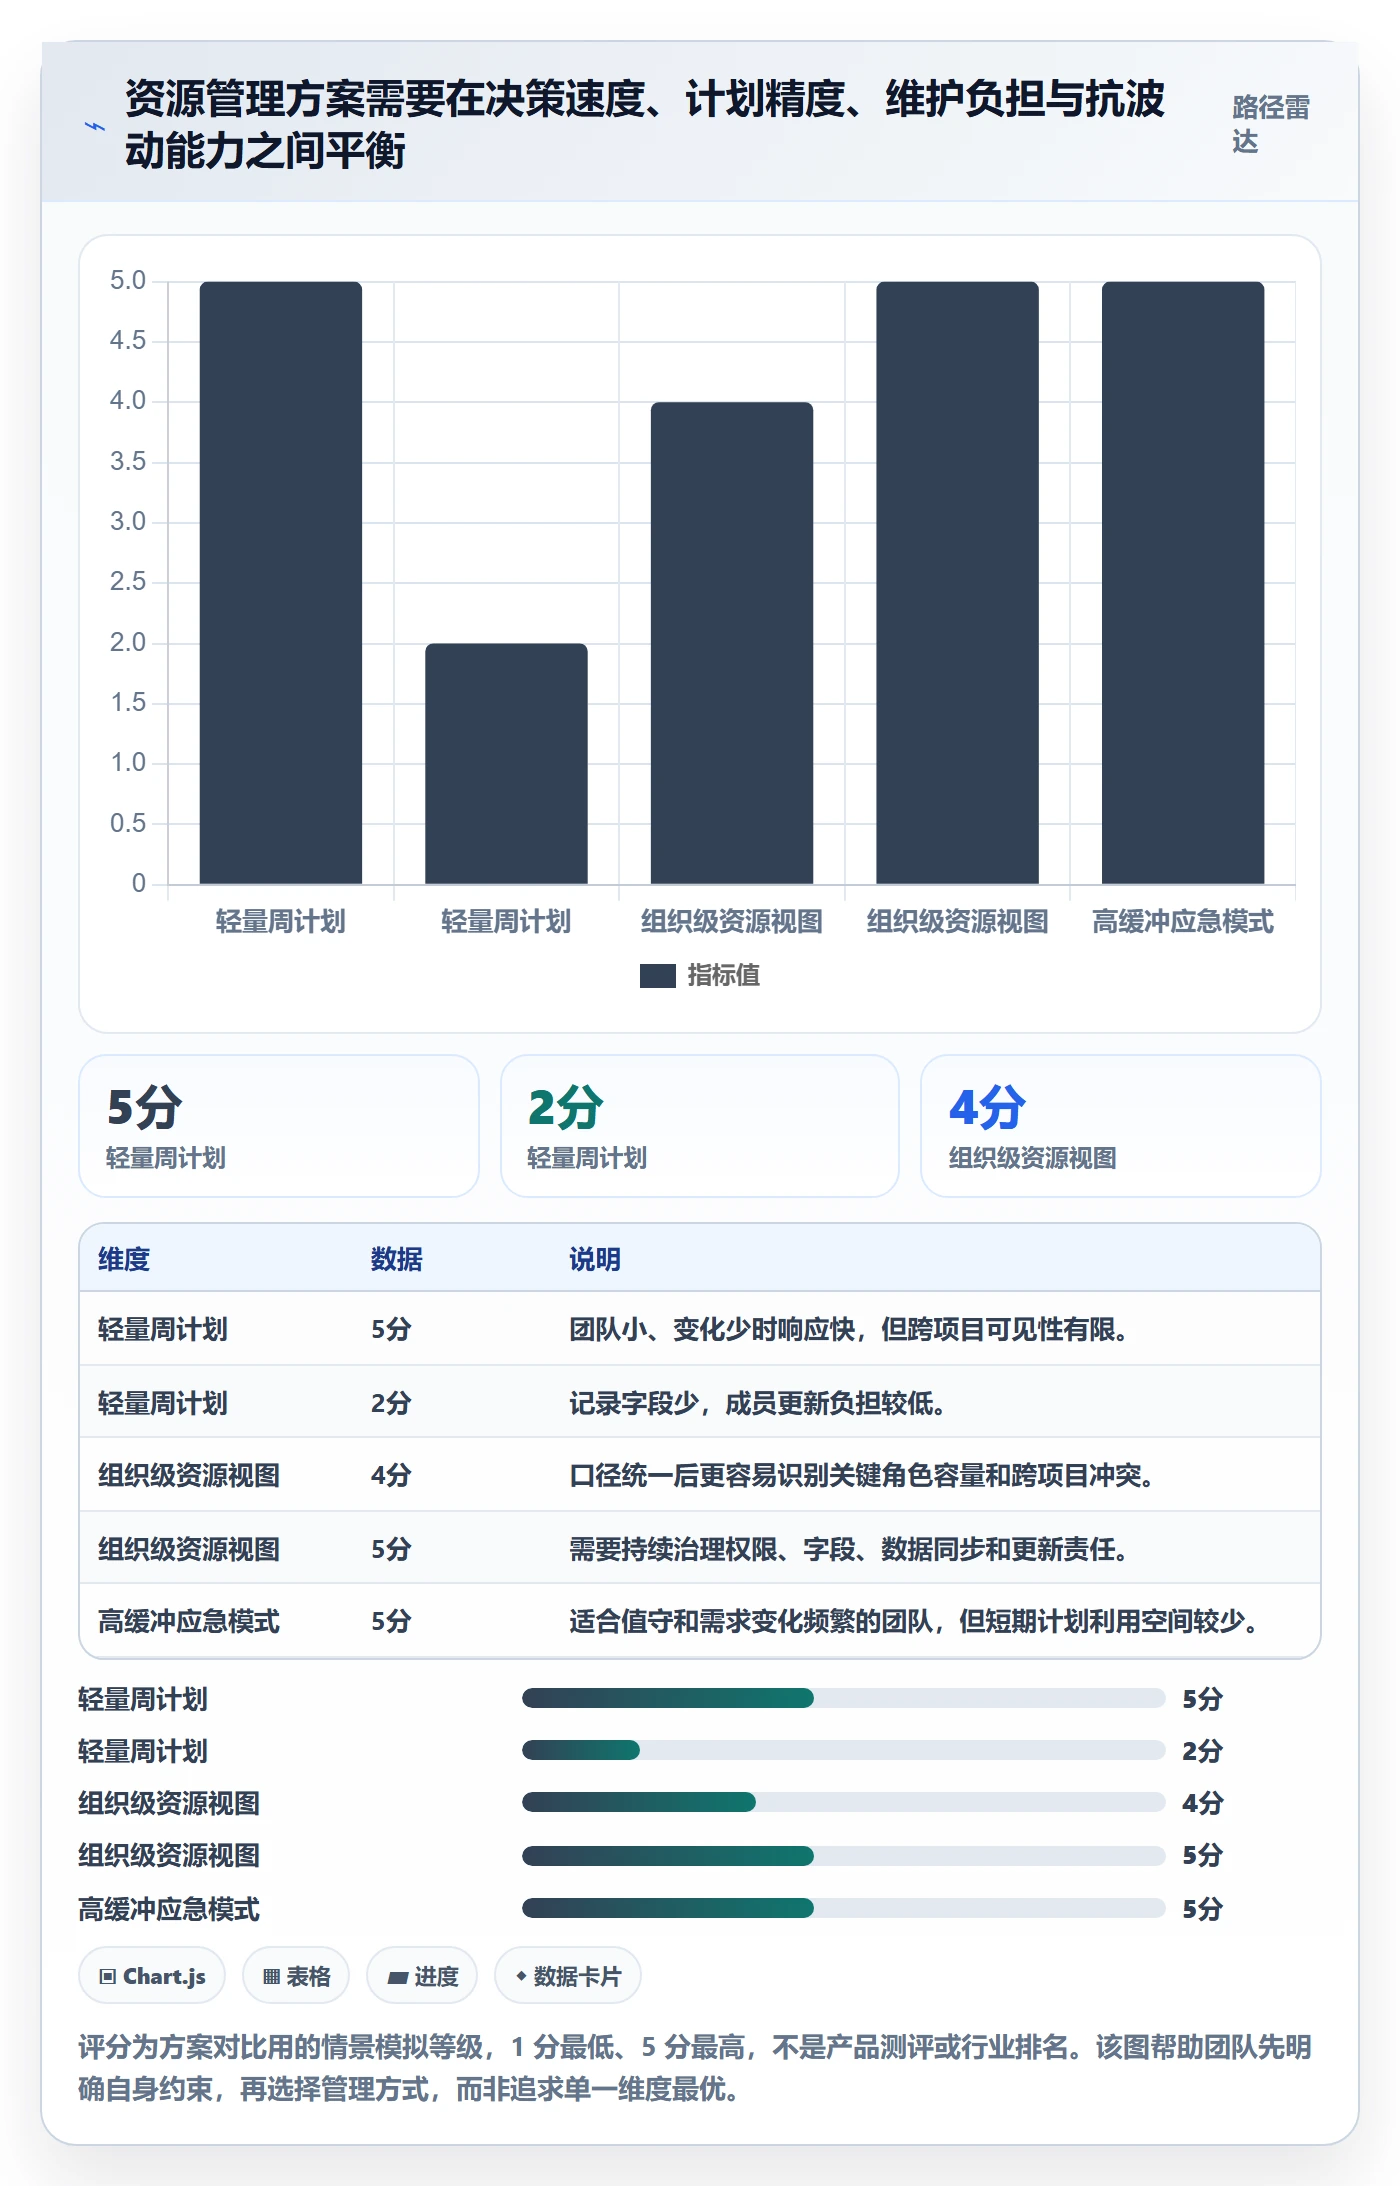Click the 高缓冲应急模式 x-axis label under the chart
1400x2186 pixels.
[x=1183, y=921]
